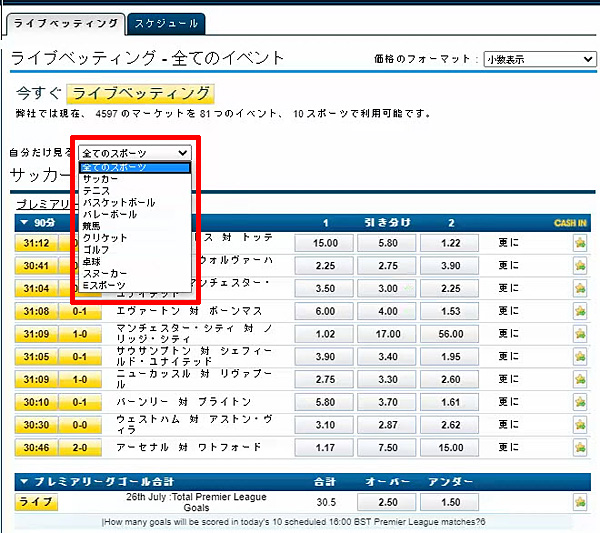600x533 pixels.
Task: Click the 56.00 away odds
Action: pos(450,334)
